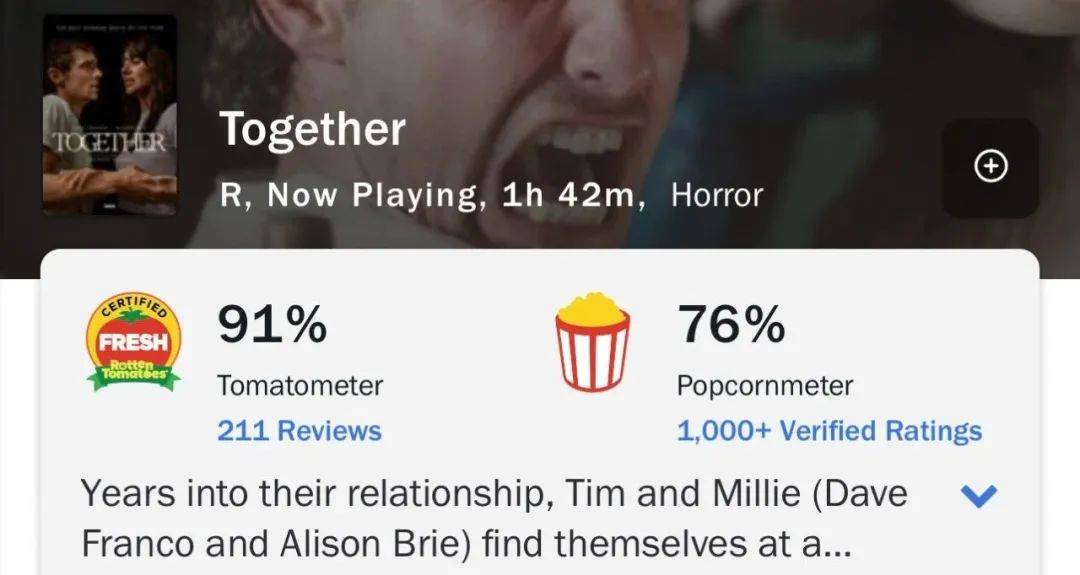
Task: Click the Certified Fresh tomato badge
Action: [x=132, y=342]
